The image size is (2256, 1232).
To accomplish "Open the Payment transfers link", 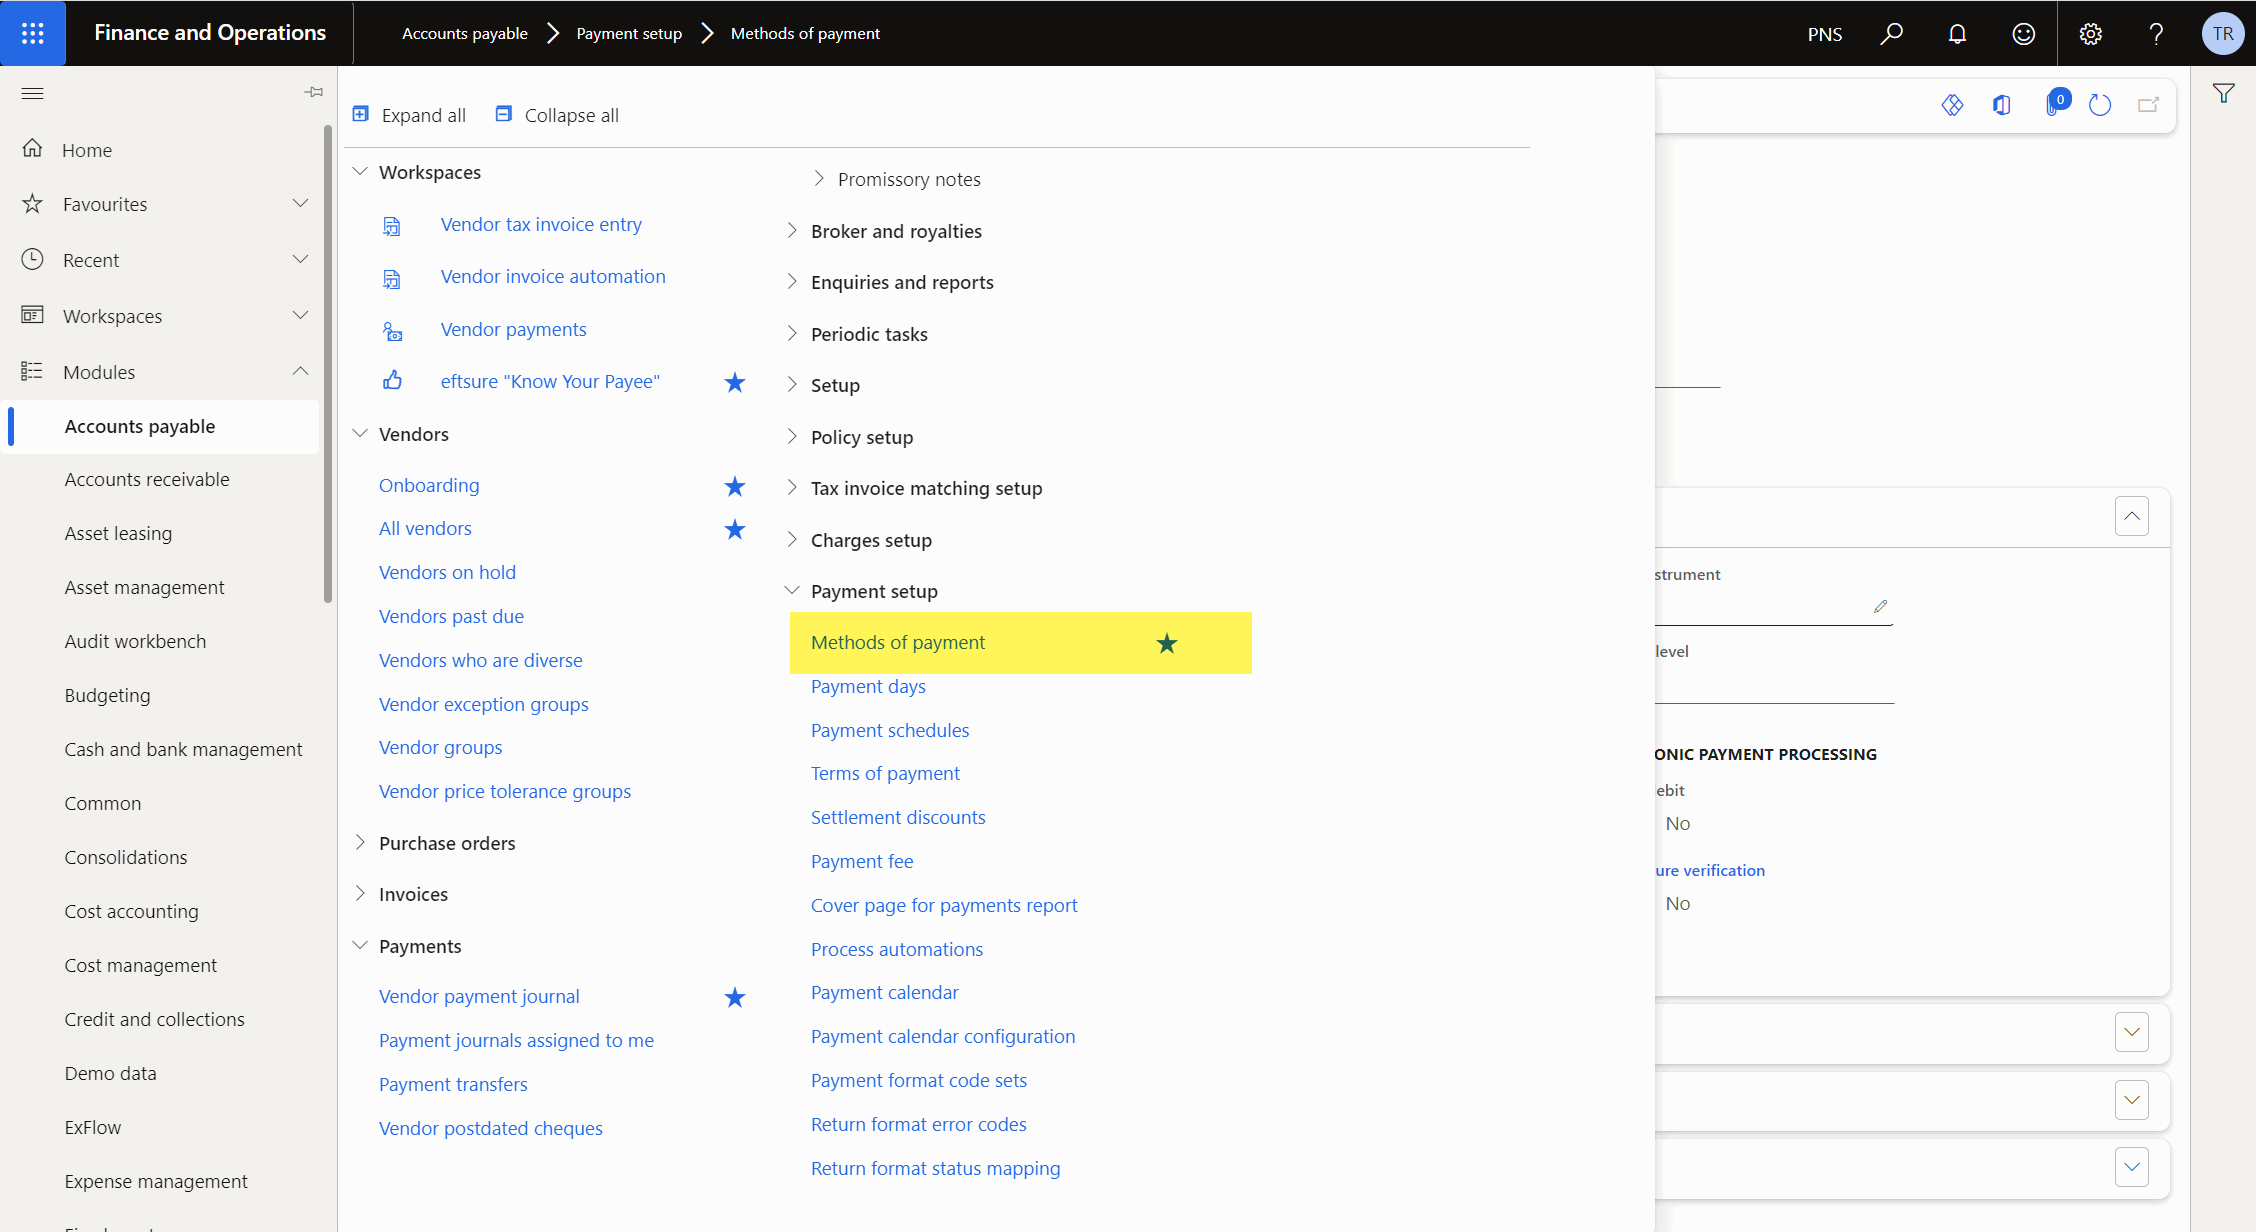I will pos(453,1084).
